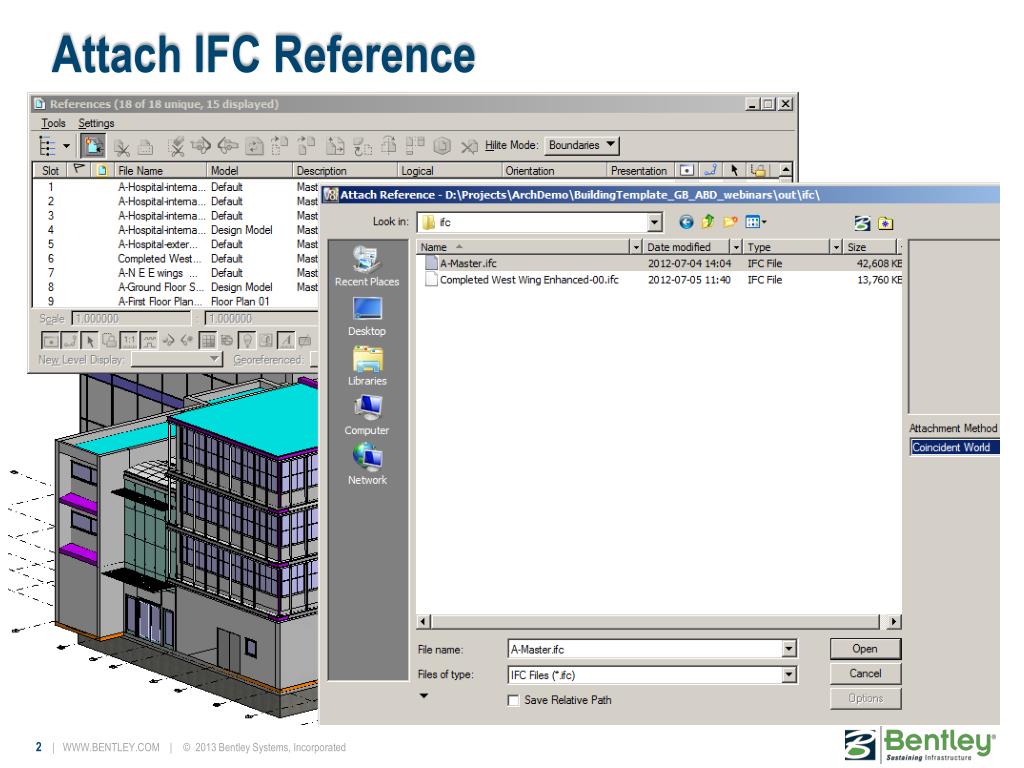
Task: Select the A-Master.ifc file
Action: pyautogui.click(x=660, y=263)
